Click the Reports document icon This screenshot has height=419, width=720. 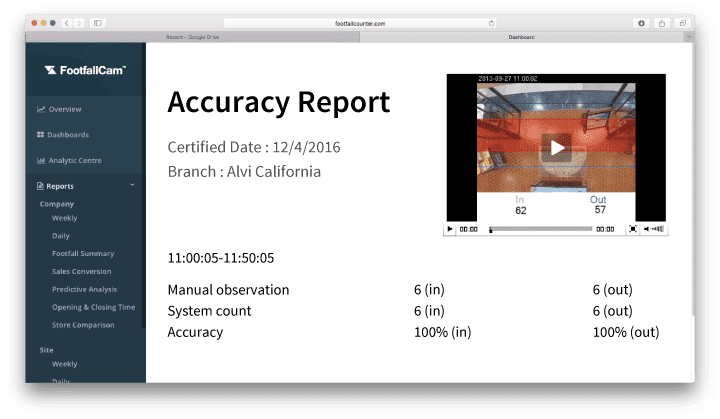(x=40, y=186)
